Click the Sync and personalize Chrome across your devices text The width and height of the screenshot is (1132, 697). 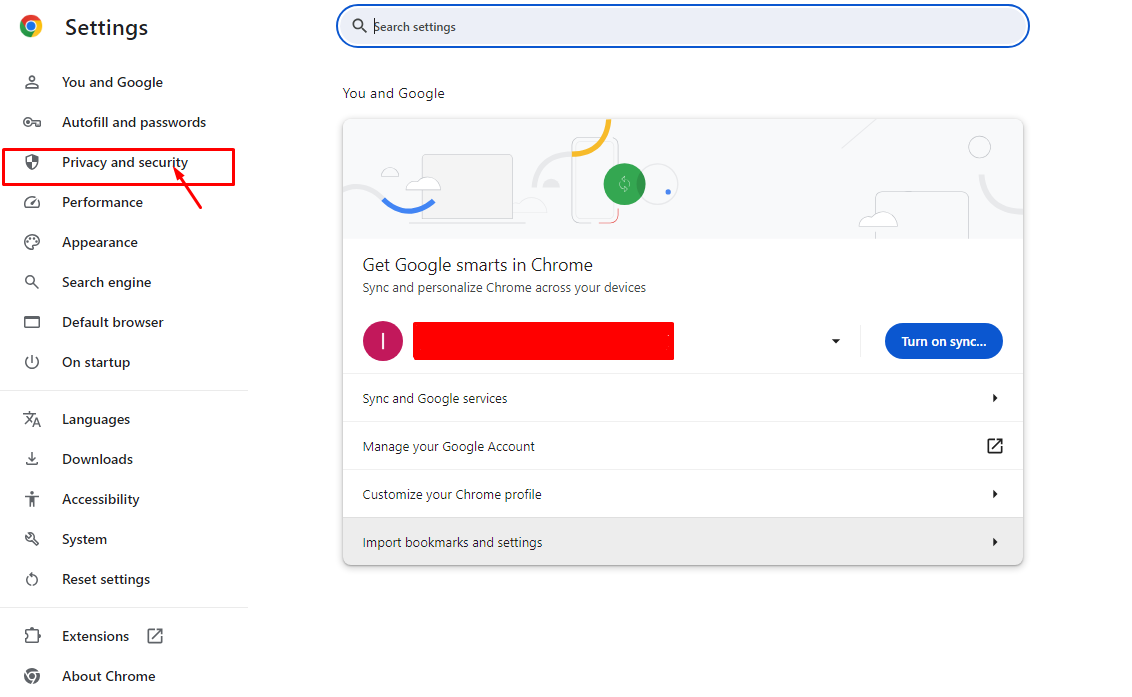pos(504,287)
